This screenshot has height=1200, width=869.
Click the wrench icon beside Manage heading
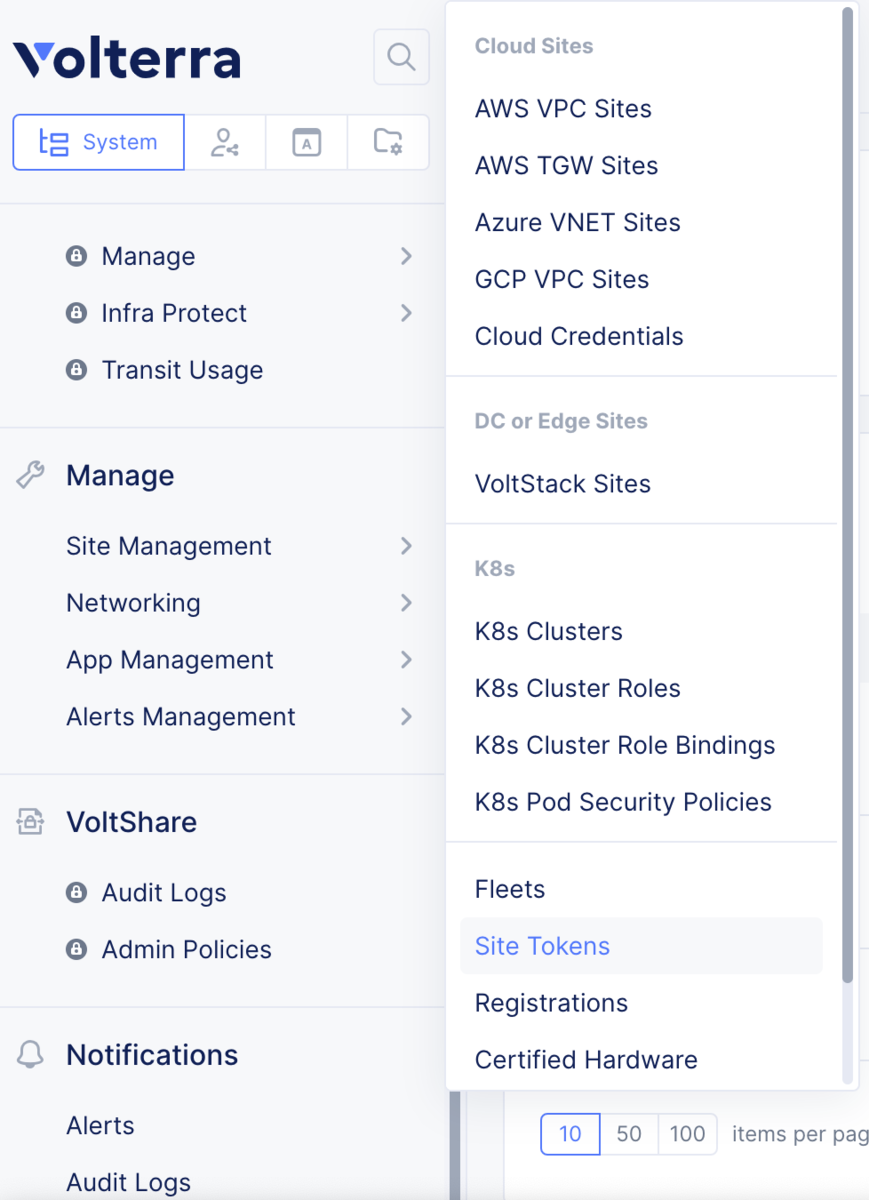coord(31,475)
